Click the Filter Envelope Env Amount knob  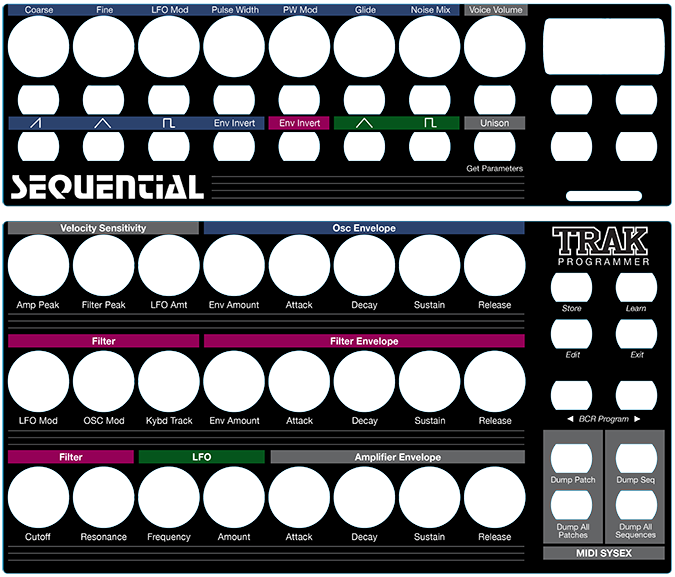point(234,382)
